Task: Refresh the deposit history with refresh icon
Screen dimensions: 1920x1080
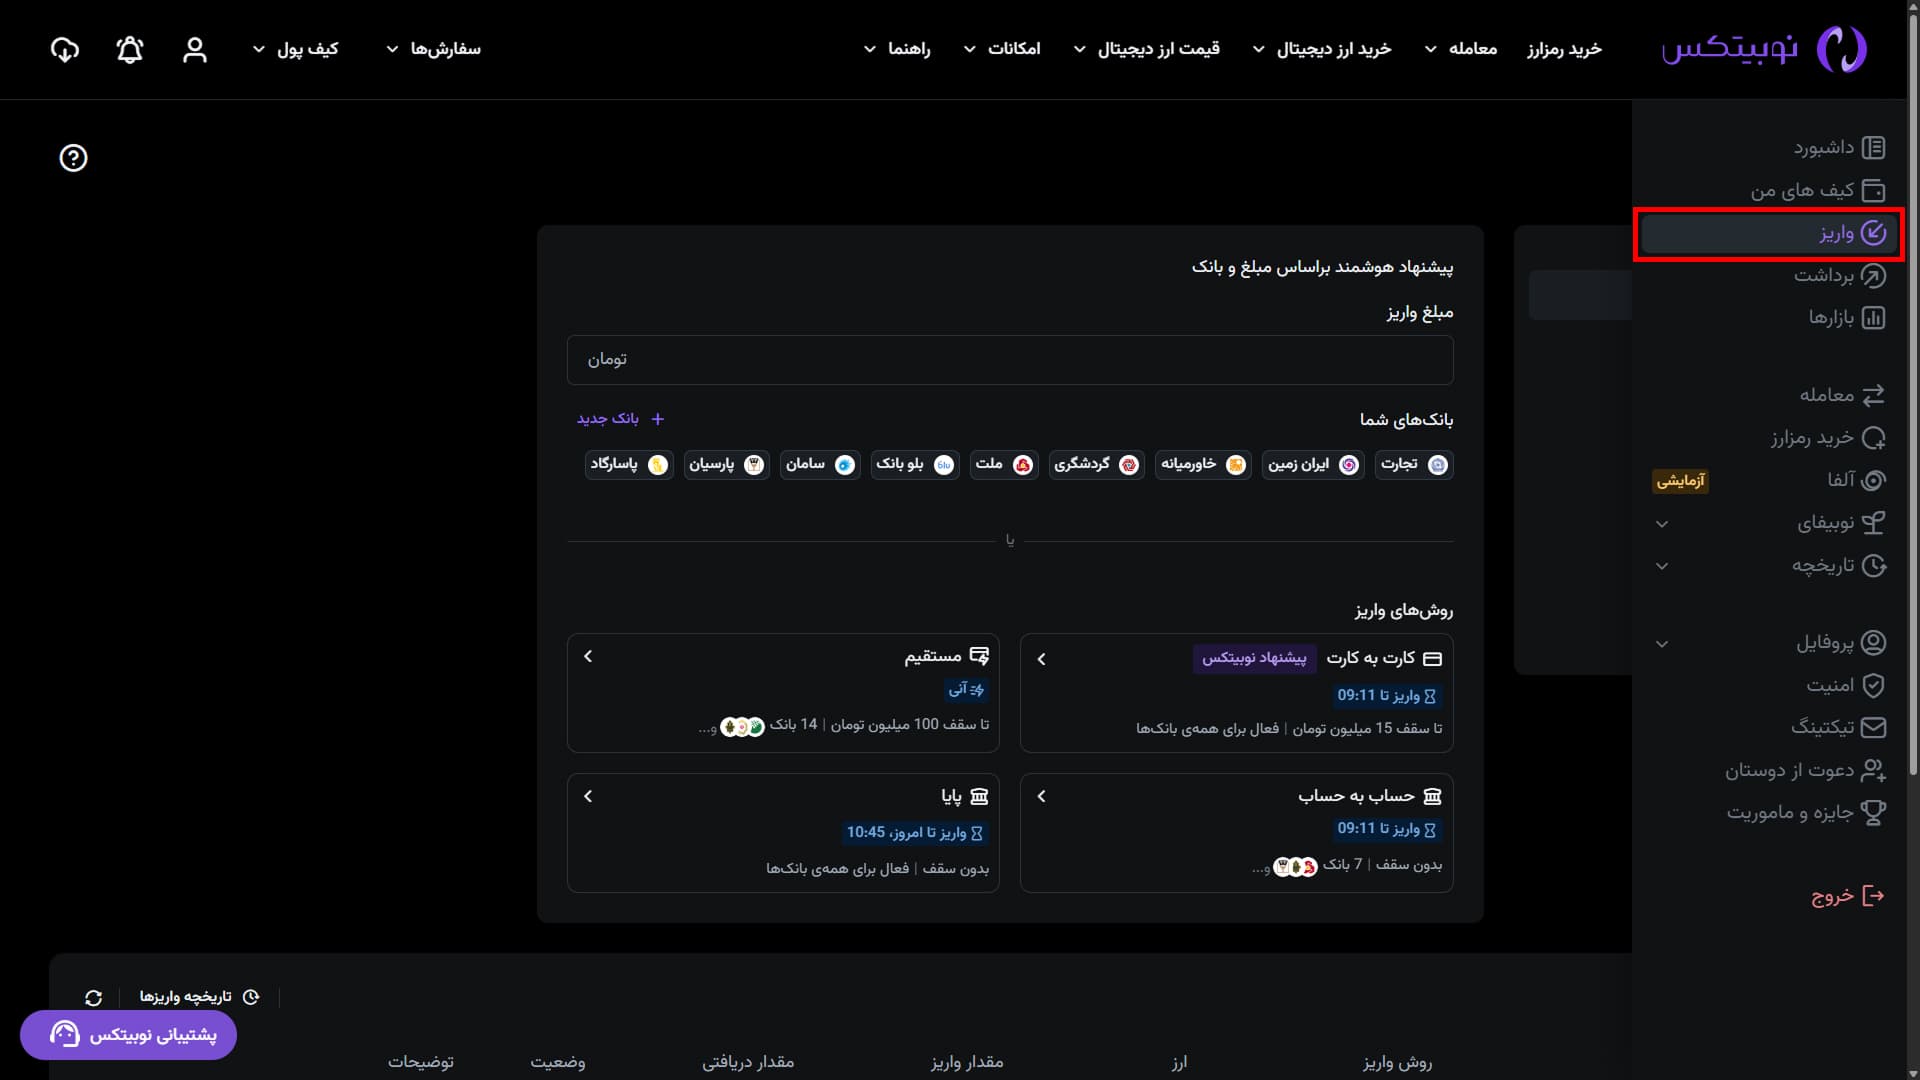Action: [x=94, y=997]
